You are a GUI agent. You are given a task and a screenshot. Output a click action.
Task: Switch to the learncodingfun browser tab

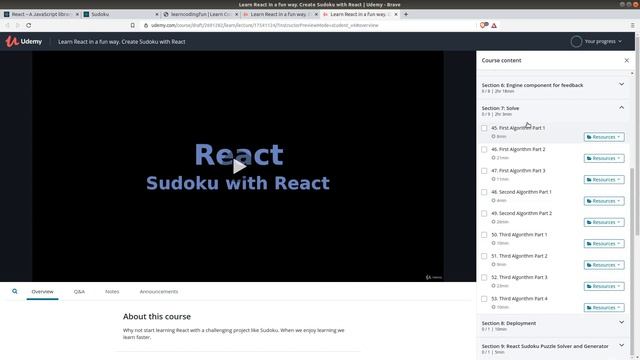coord(200,14)
